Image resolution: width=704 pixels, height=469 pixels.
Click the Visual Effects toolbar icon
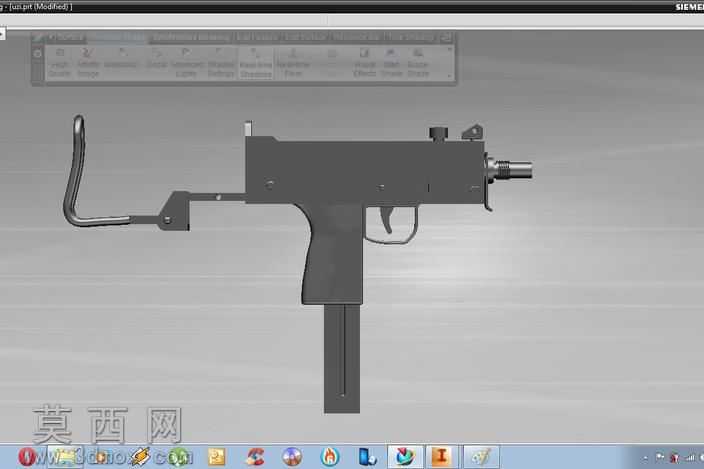click(x=364, y=62)
